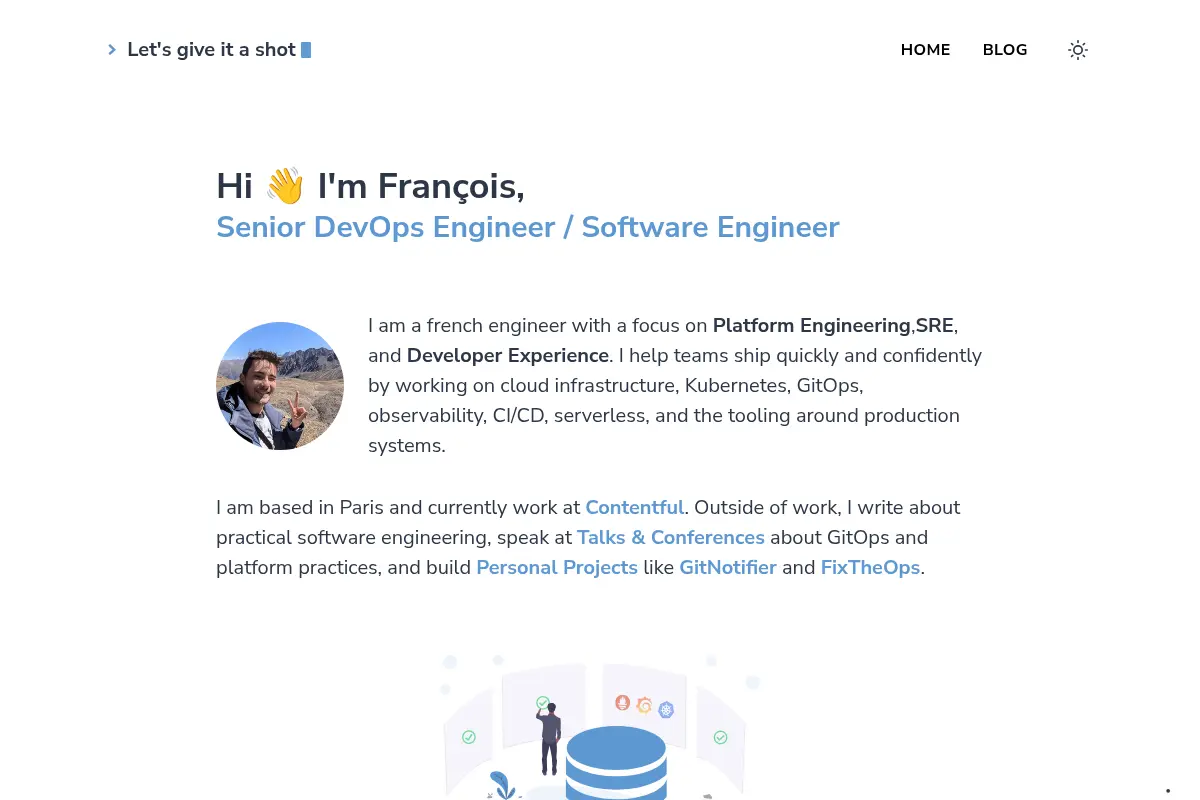This screenshot has height=800, width=1200.
Task: Click the "Hi I'm François," heading
Action: pos(370,186)
